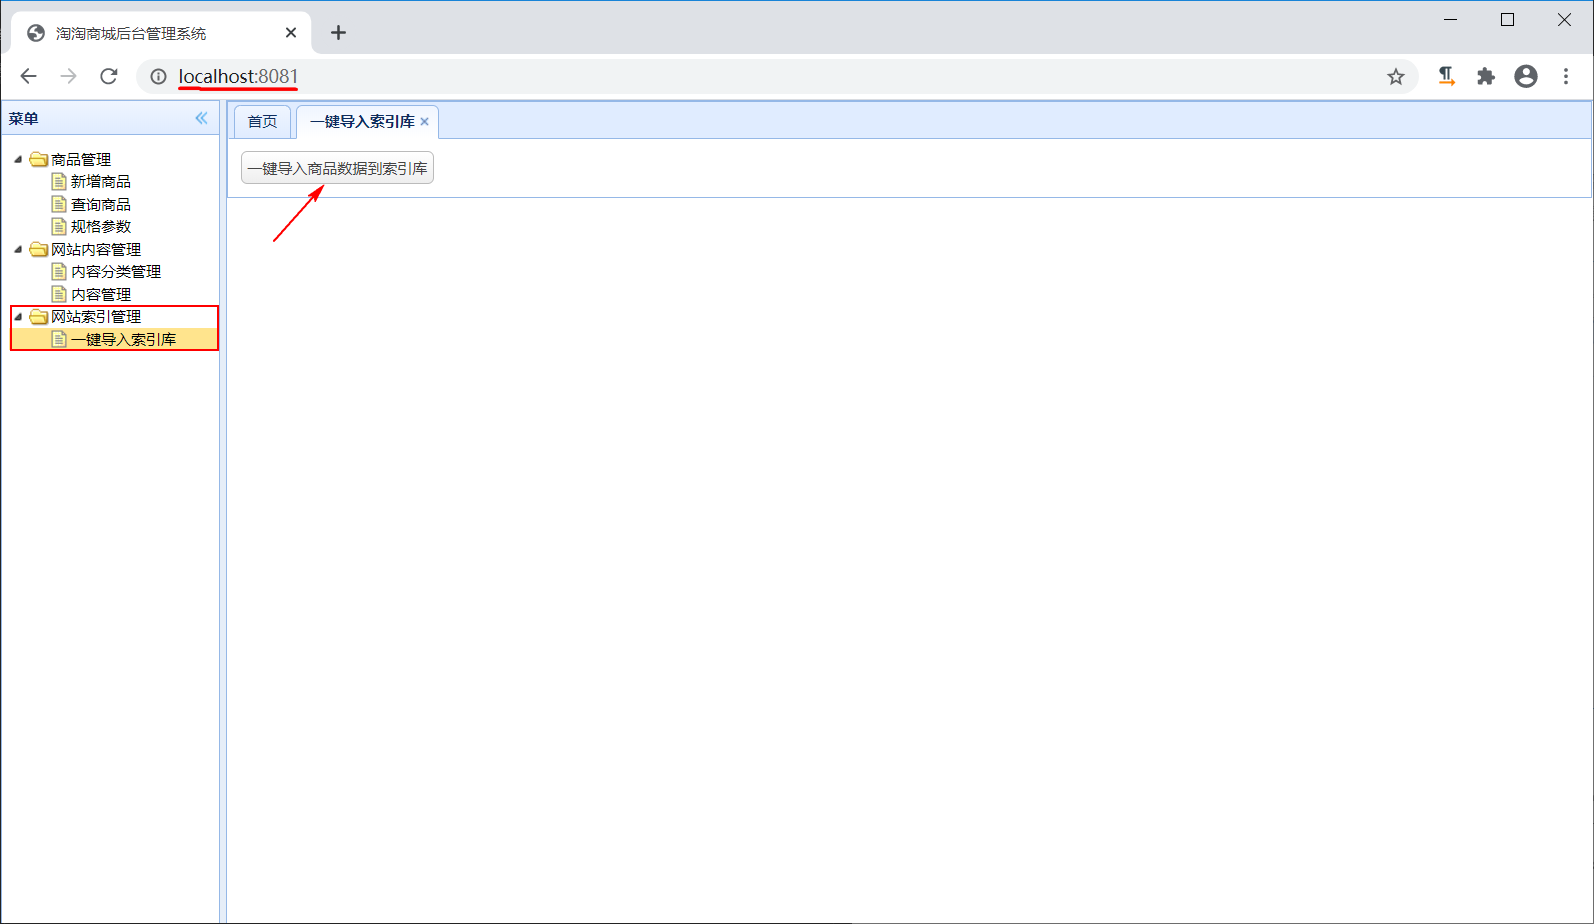Maximize the browser window
Image resolution: width=1594 pixels, height=924 pixels.
coord(1507,20)
